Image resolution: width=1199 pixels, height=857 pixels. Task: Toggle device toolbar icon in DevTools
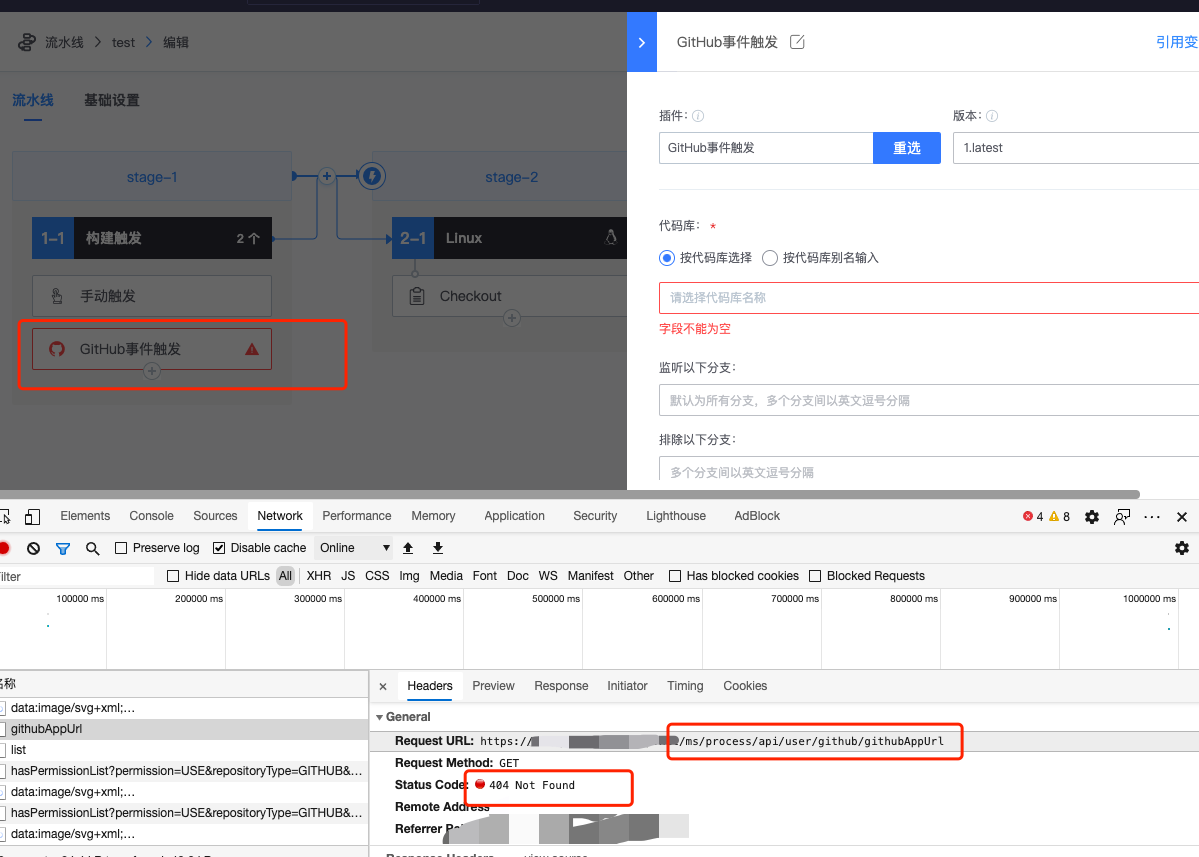(32, 517)
